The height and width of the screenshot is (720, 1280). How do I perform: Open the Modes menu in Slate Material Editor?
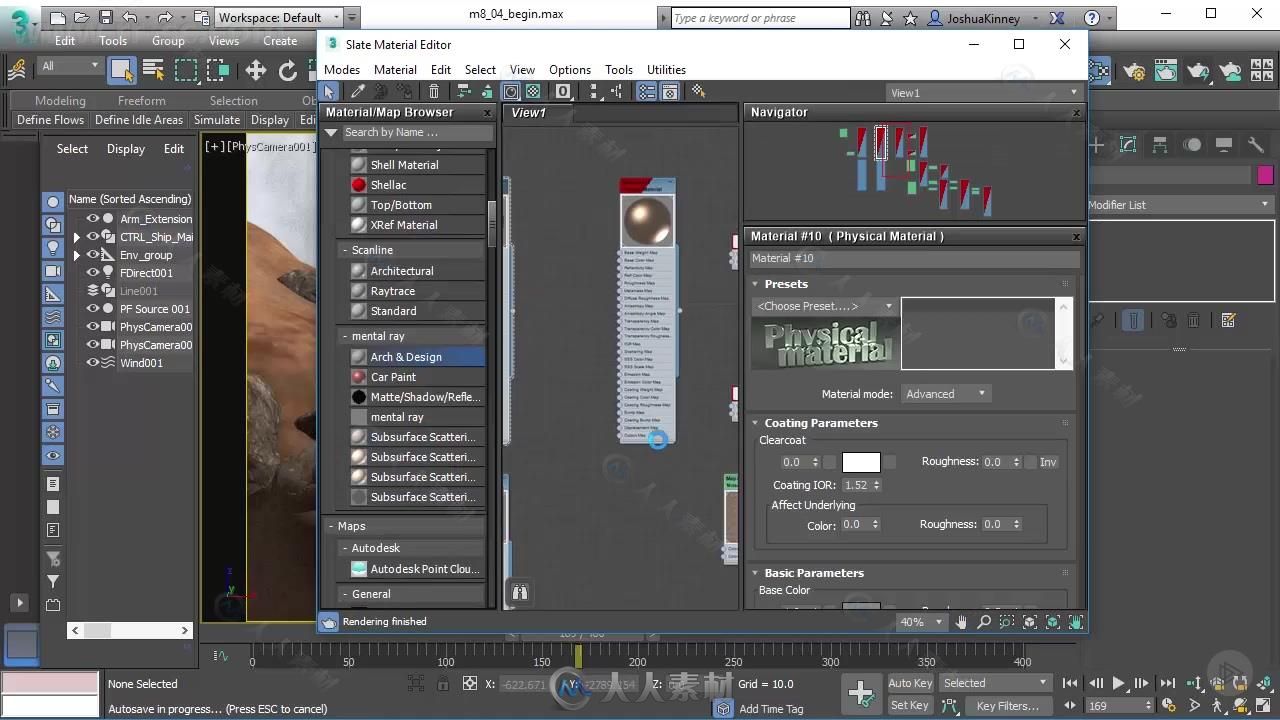tap(342, 70)
